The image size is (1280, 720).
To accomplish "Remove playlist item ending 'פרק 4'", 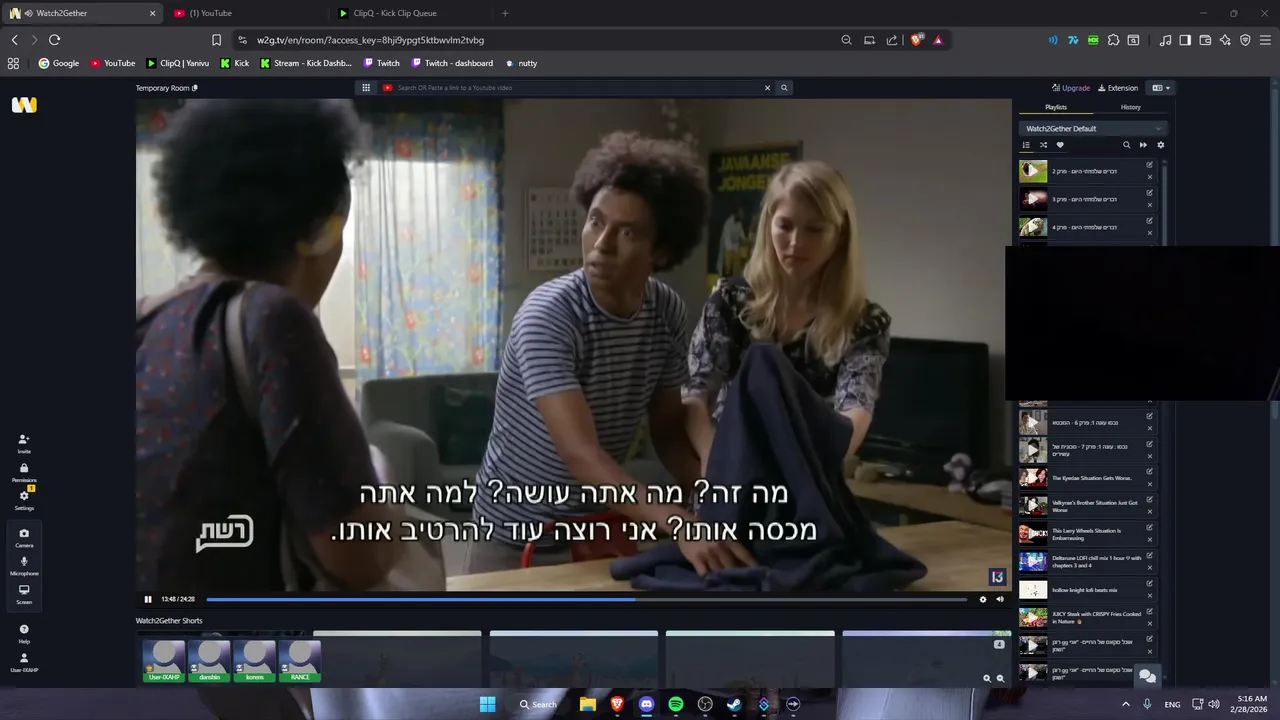I will pos(1149,233).
